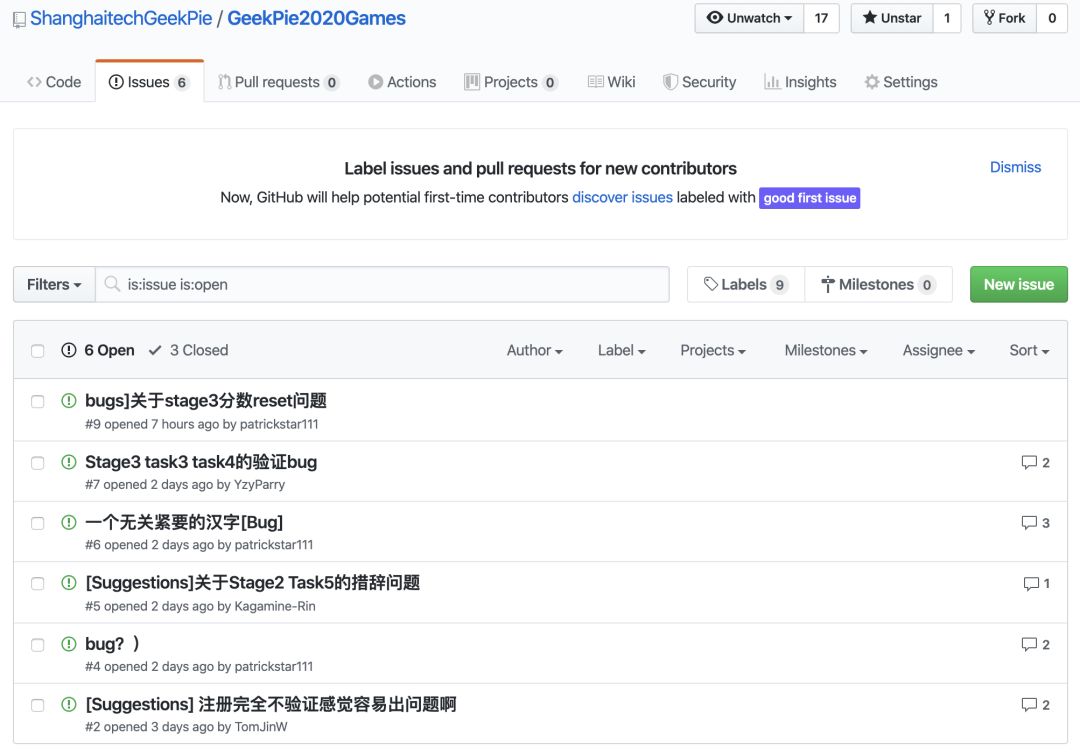Open issue bugs]关于stage3分数reset问题
Screen dimensions: 1080x756
[206, 401]
